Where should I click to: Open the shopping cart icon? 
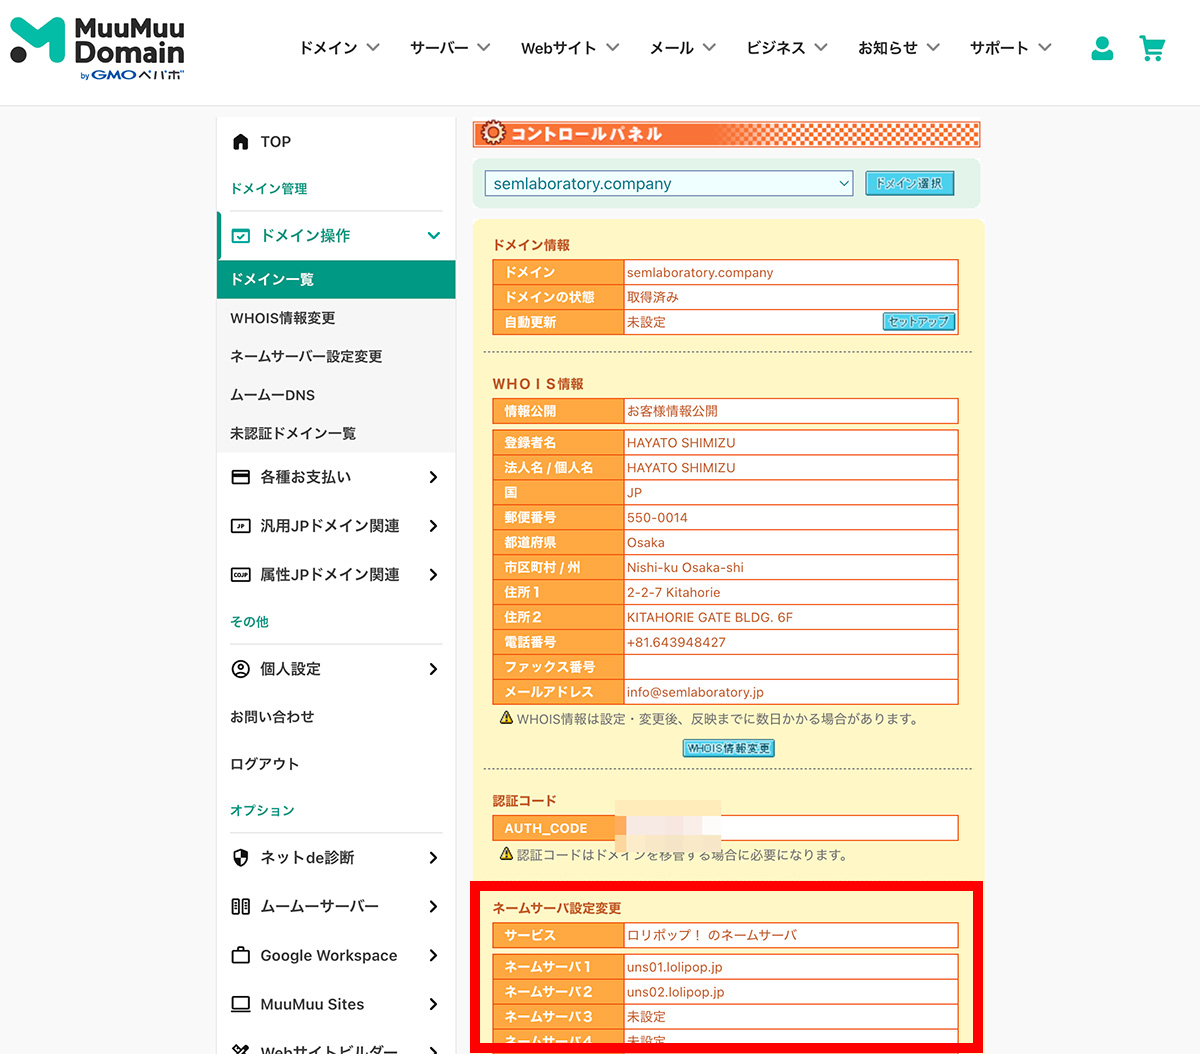(x=1152, y=48)
